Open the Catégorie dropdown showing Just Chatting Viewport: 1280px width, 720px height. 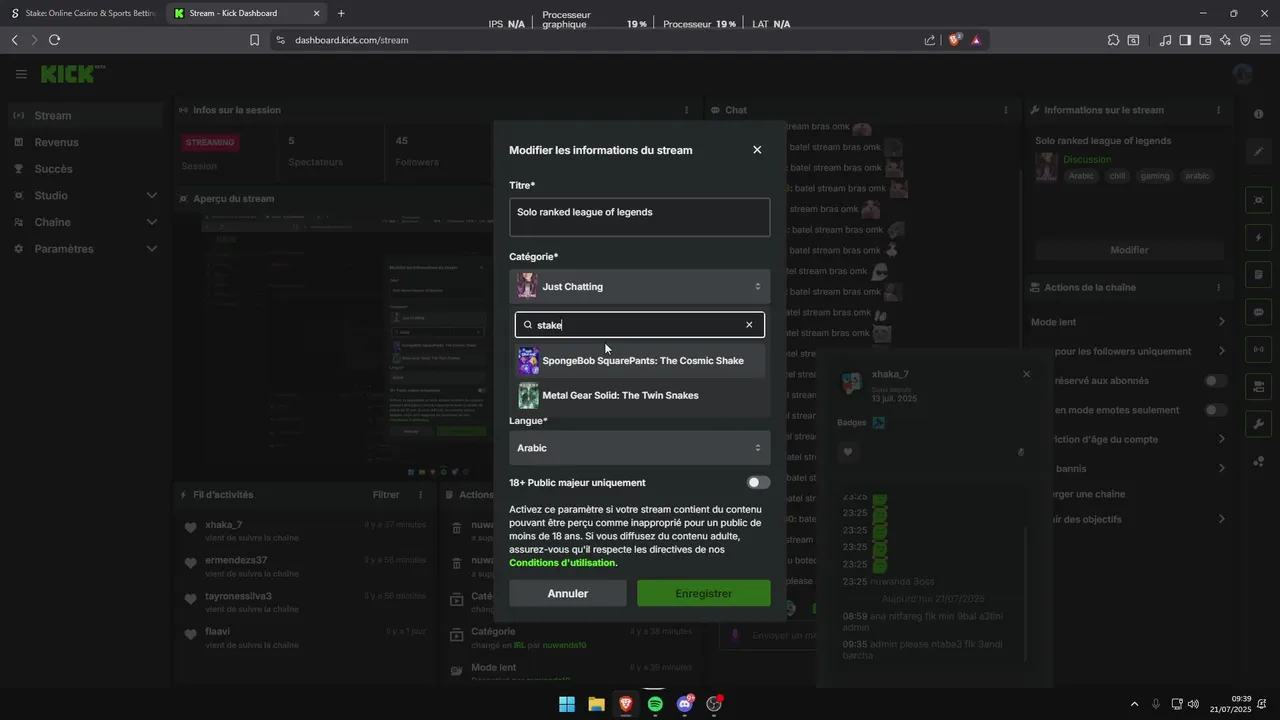coord(639,286)
